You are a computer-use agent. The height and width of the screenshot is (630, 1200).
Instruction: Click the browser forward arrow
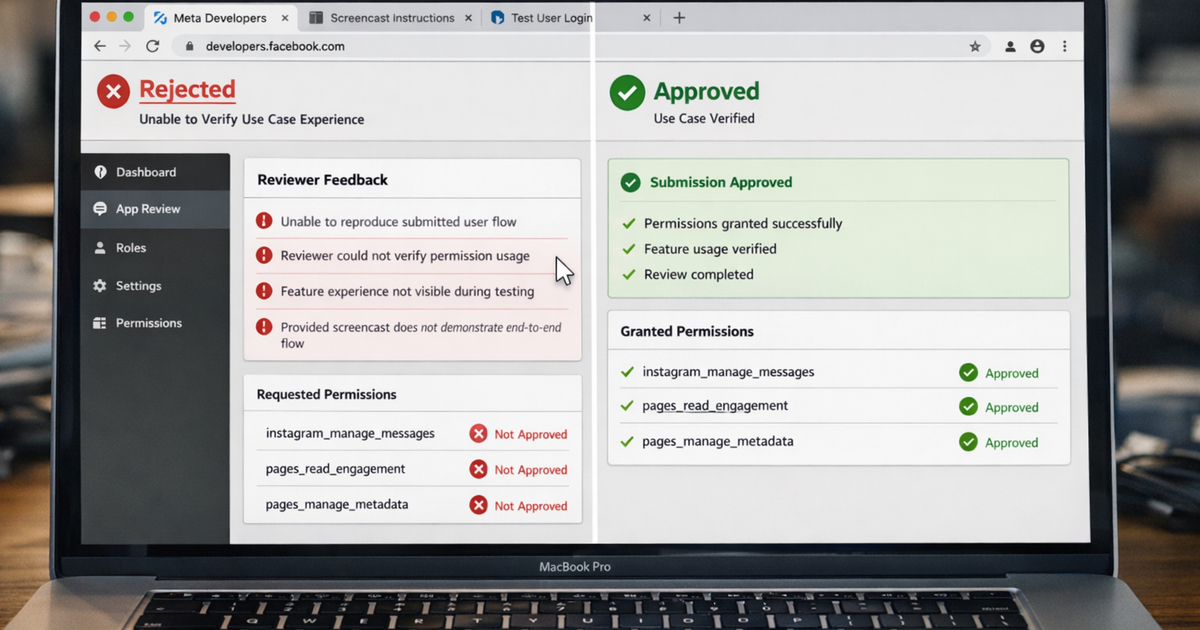click(x=125, y=46)
